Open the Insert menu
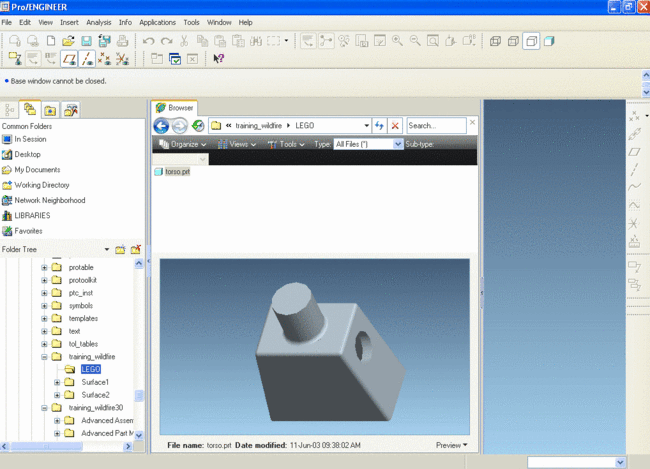Image resolution: width=650 pixels, height=469 pixels. click(x=69, y=22)
